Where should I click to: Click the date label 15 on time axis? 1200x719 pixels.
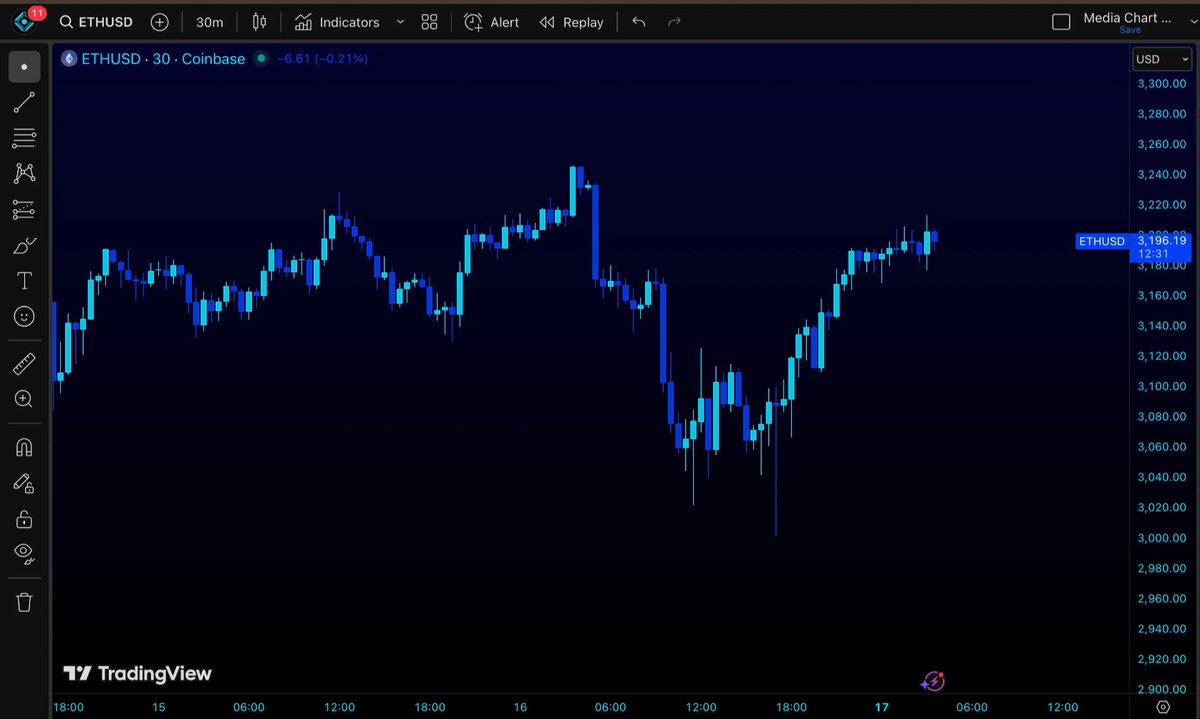click(158, 707)
